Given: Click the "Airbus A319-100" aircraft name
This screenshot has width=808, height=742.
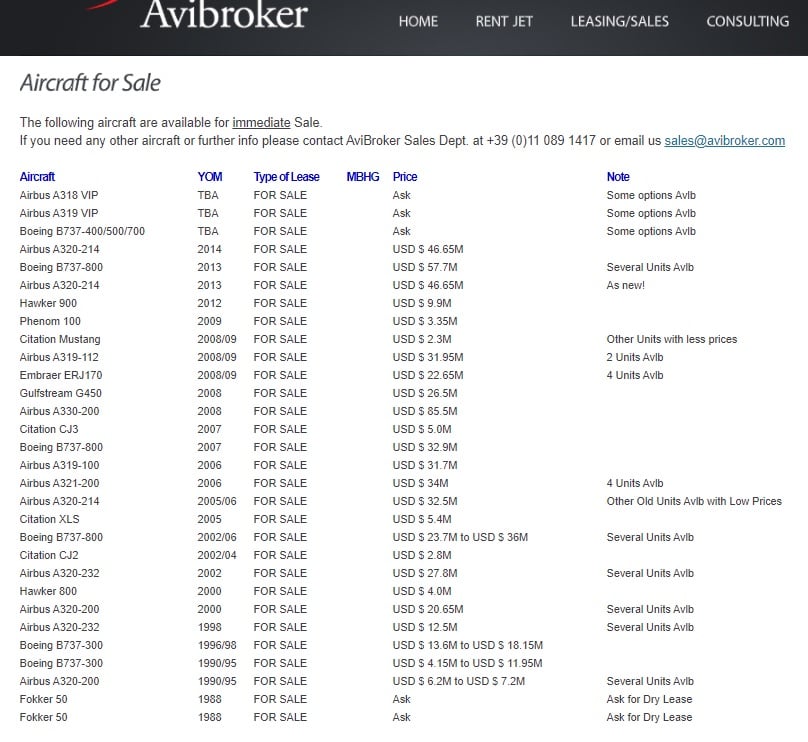Looking at the screenshot, I should coord(59,465).
